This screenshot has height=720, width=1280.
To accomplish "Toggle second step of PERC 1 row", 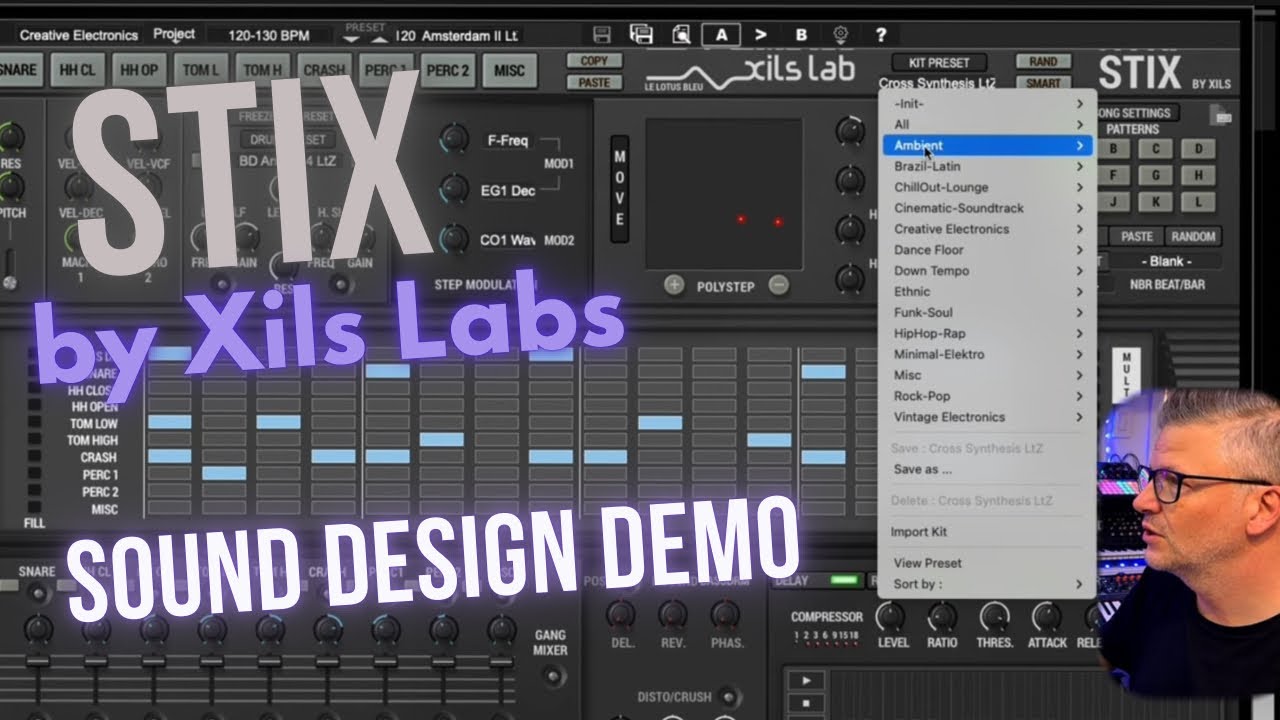I will coord(224,473).
